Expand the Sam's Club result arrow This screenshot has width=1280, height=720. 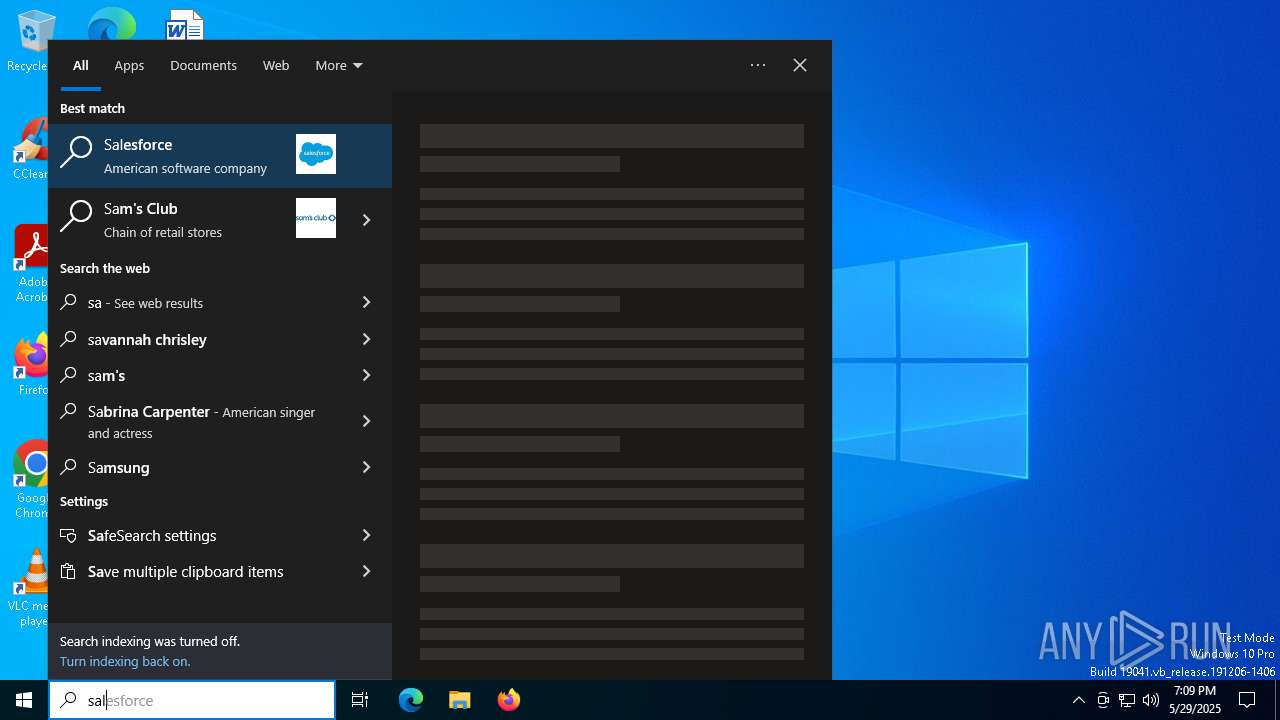(x=366, y=220)
